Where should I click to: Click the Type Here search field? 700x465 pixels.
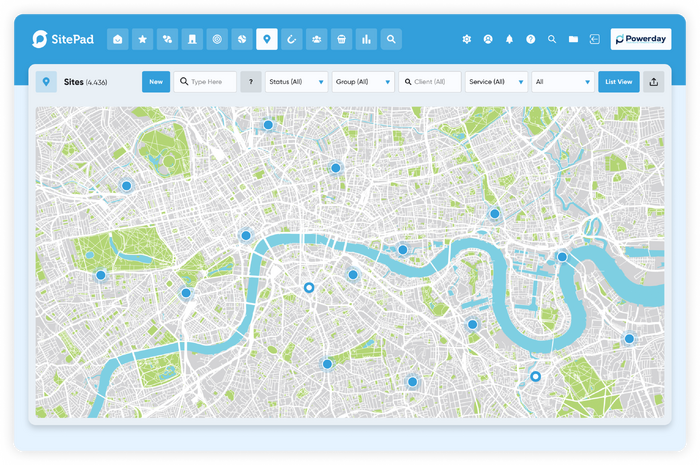point(206,82)
